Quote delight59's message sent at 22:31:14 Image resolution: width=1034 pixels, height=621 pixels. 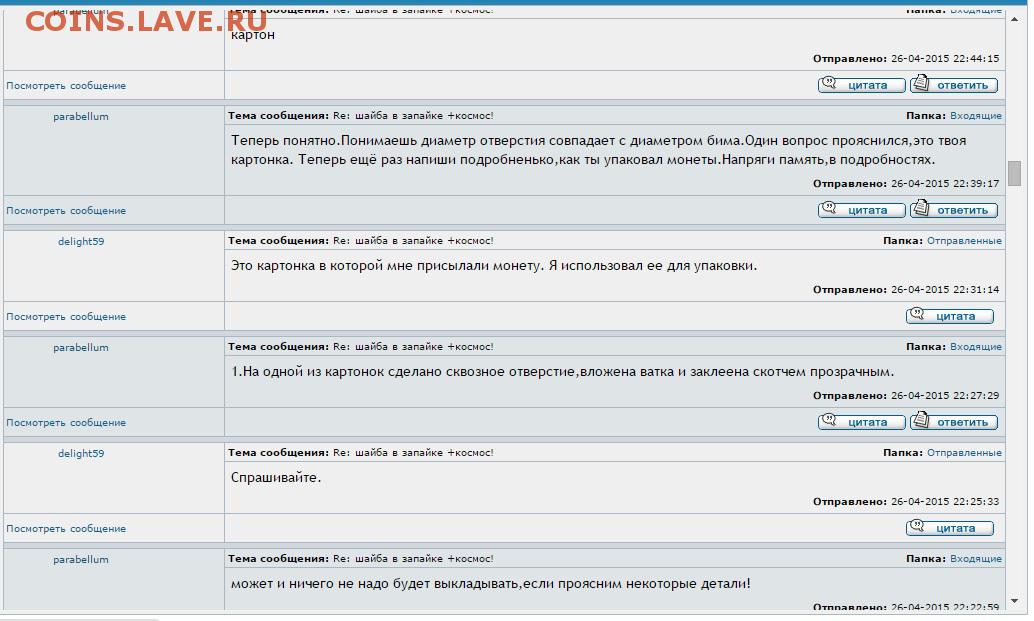pos(949,316)
